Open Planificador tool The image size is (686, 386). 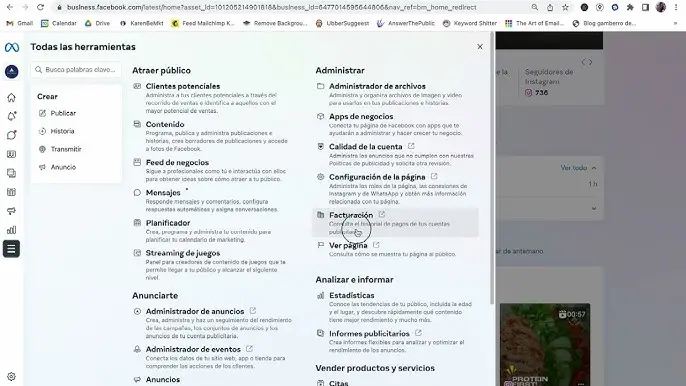[168, 223]
